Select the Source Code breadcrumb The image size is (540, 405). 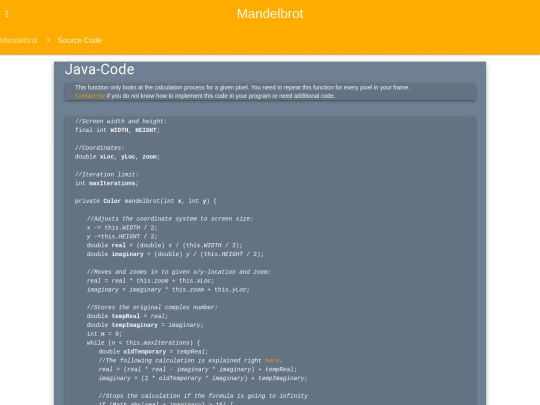[80, 40]
